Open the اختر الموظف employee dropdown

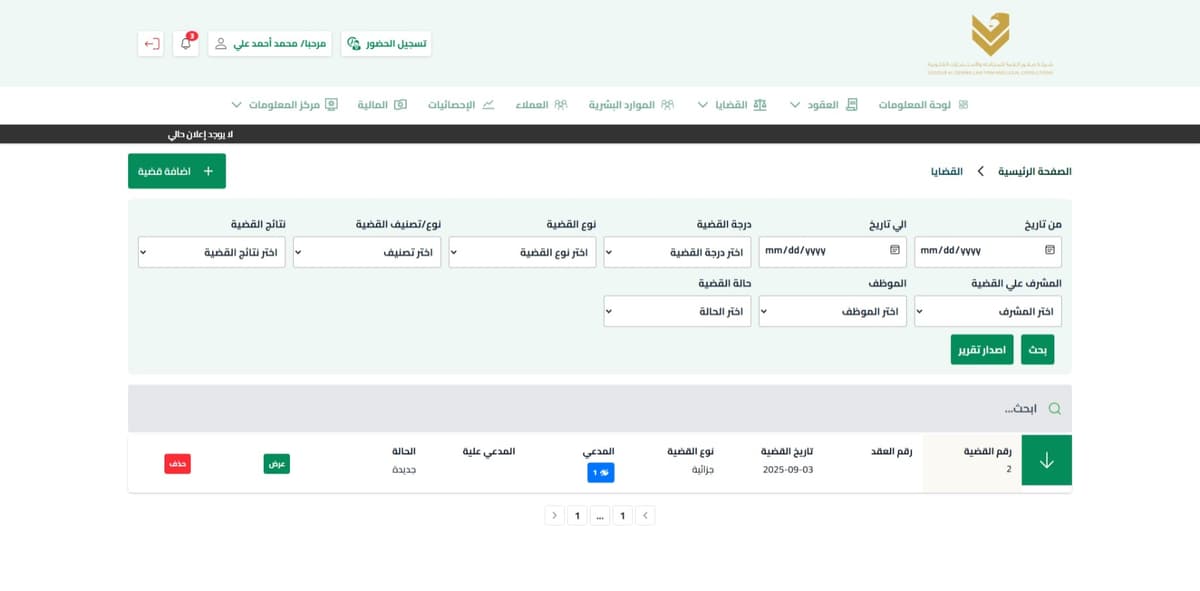pos(833,311)
